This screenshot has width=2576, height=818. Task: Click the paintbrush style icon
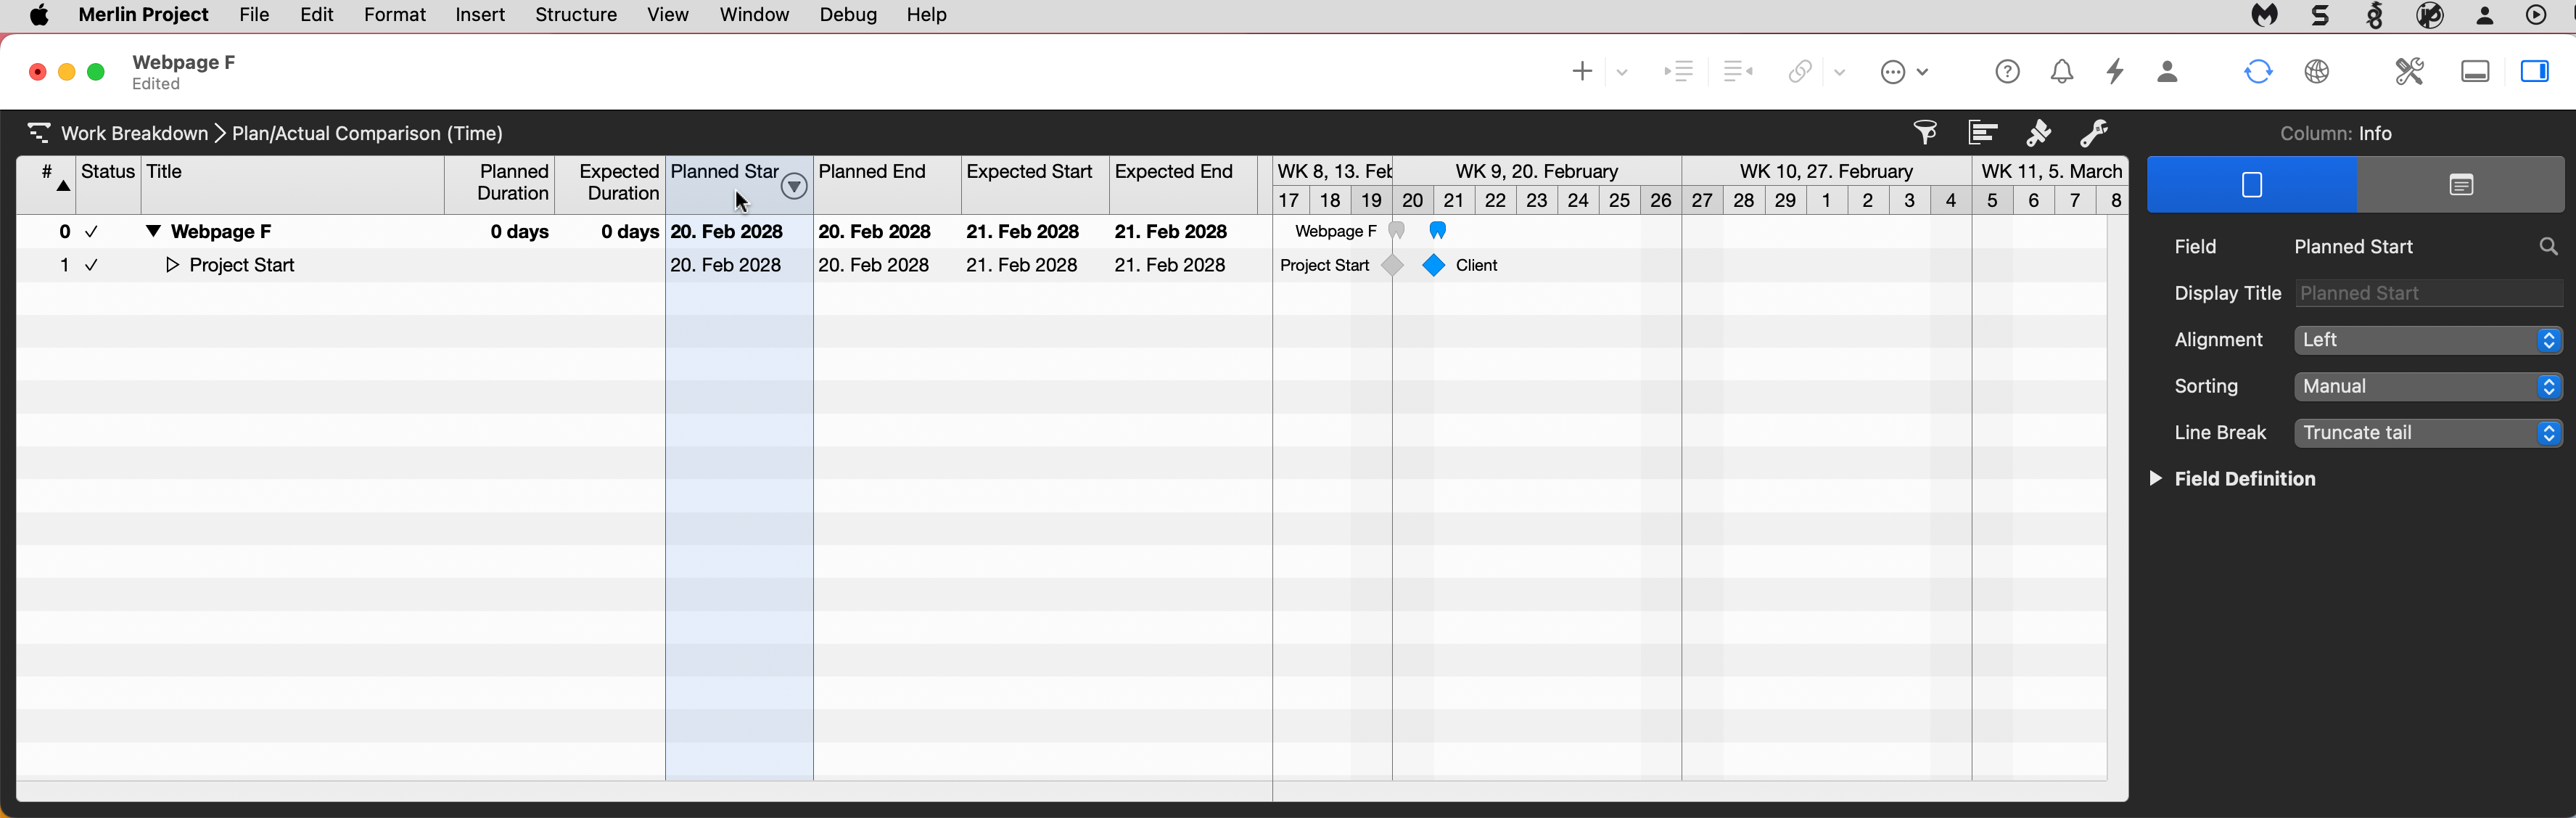[2038, 133]
